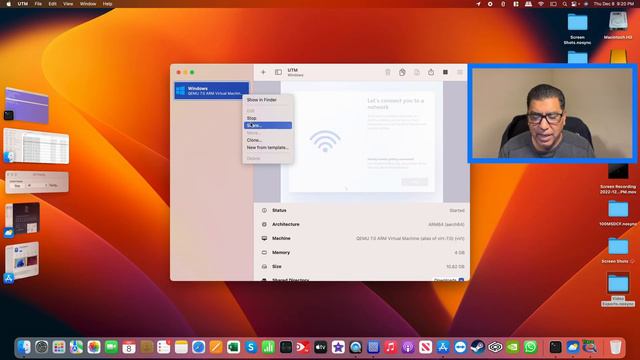The image size is (640, 360).
Task: Open Calendar from the Dock
Action: (x=129, y=347)
